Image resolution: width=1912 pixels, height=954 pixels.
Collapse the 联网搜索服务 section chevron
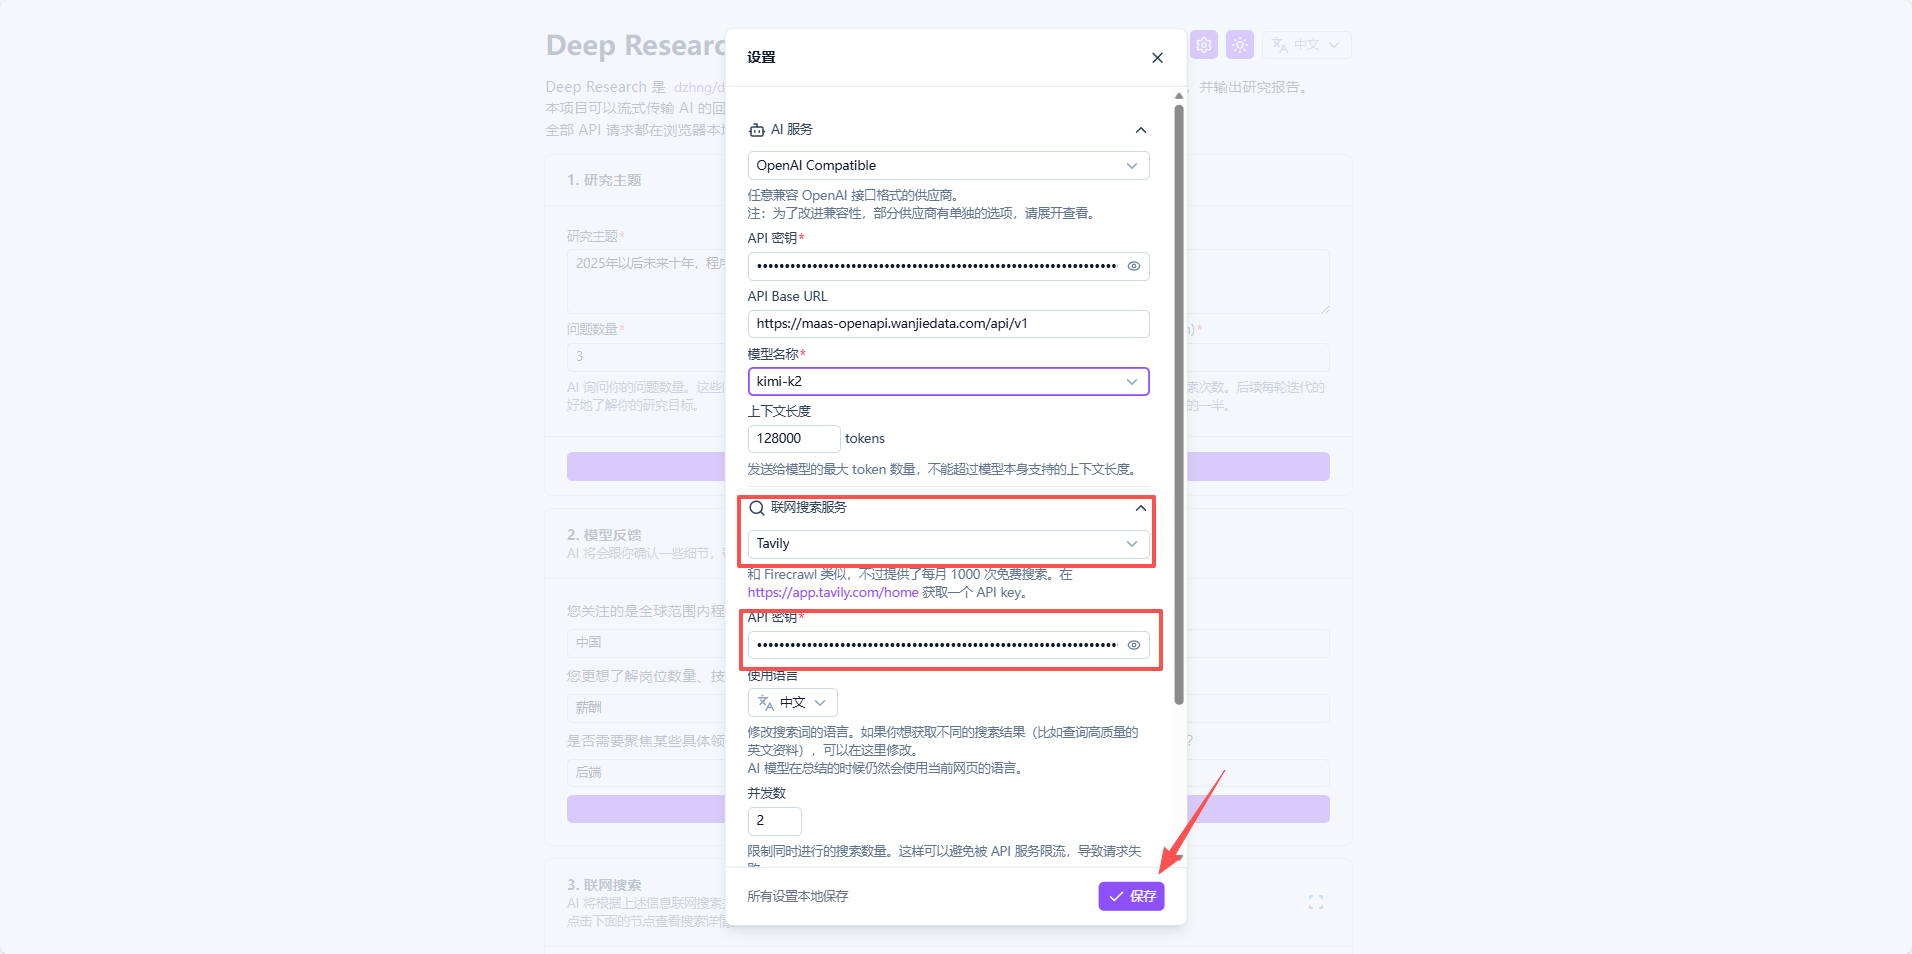[x=1140, y=508]
